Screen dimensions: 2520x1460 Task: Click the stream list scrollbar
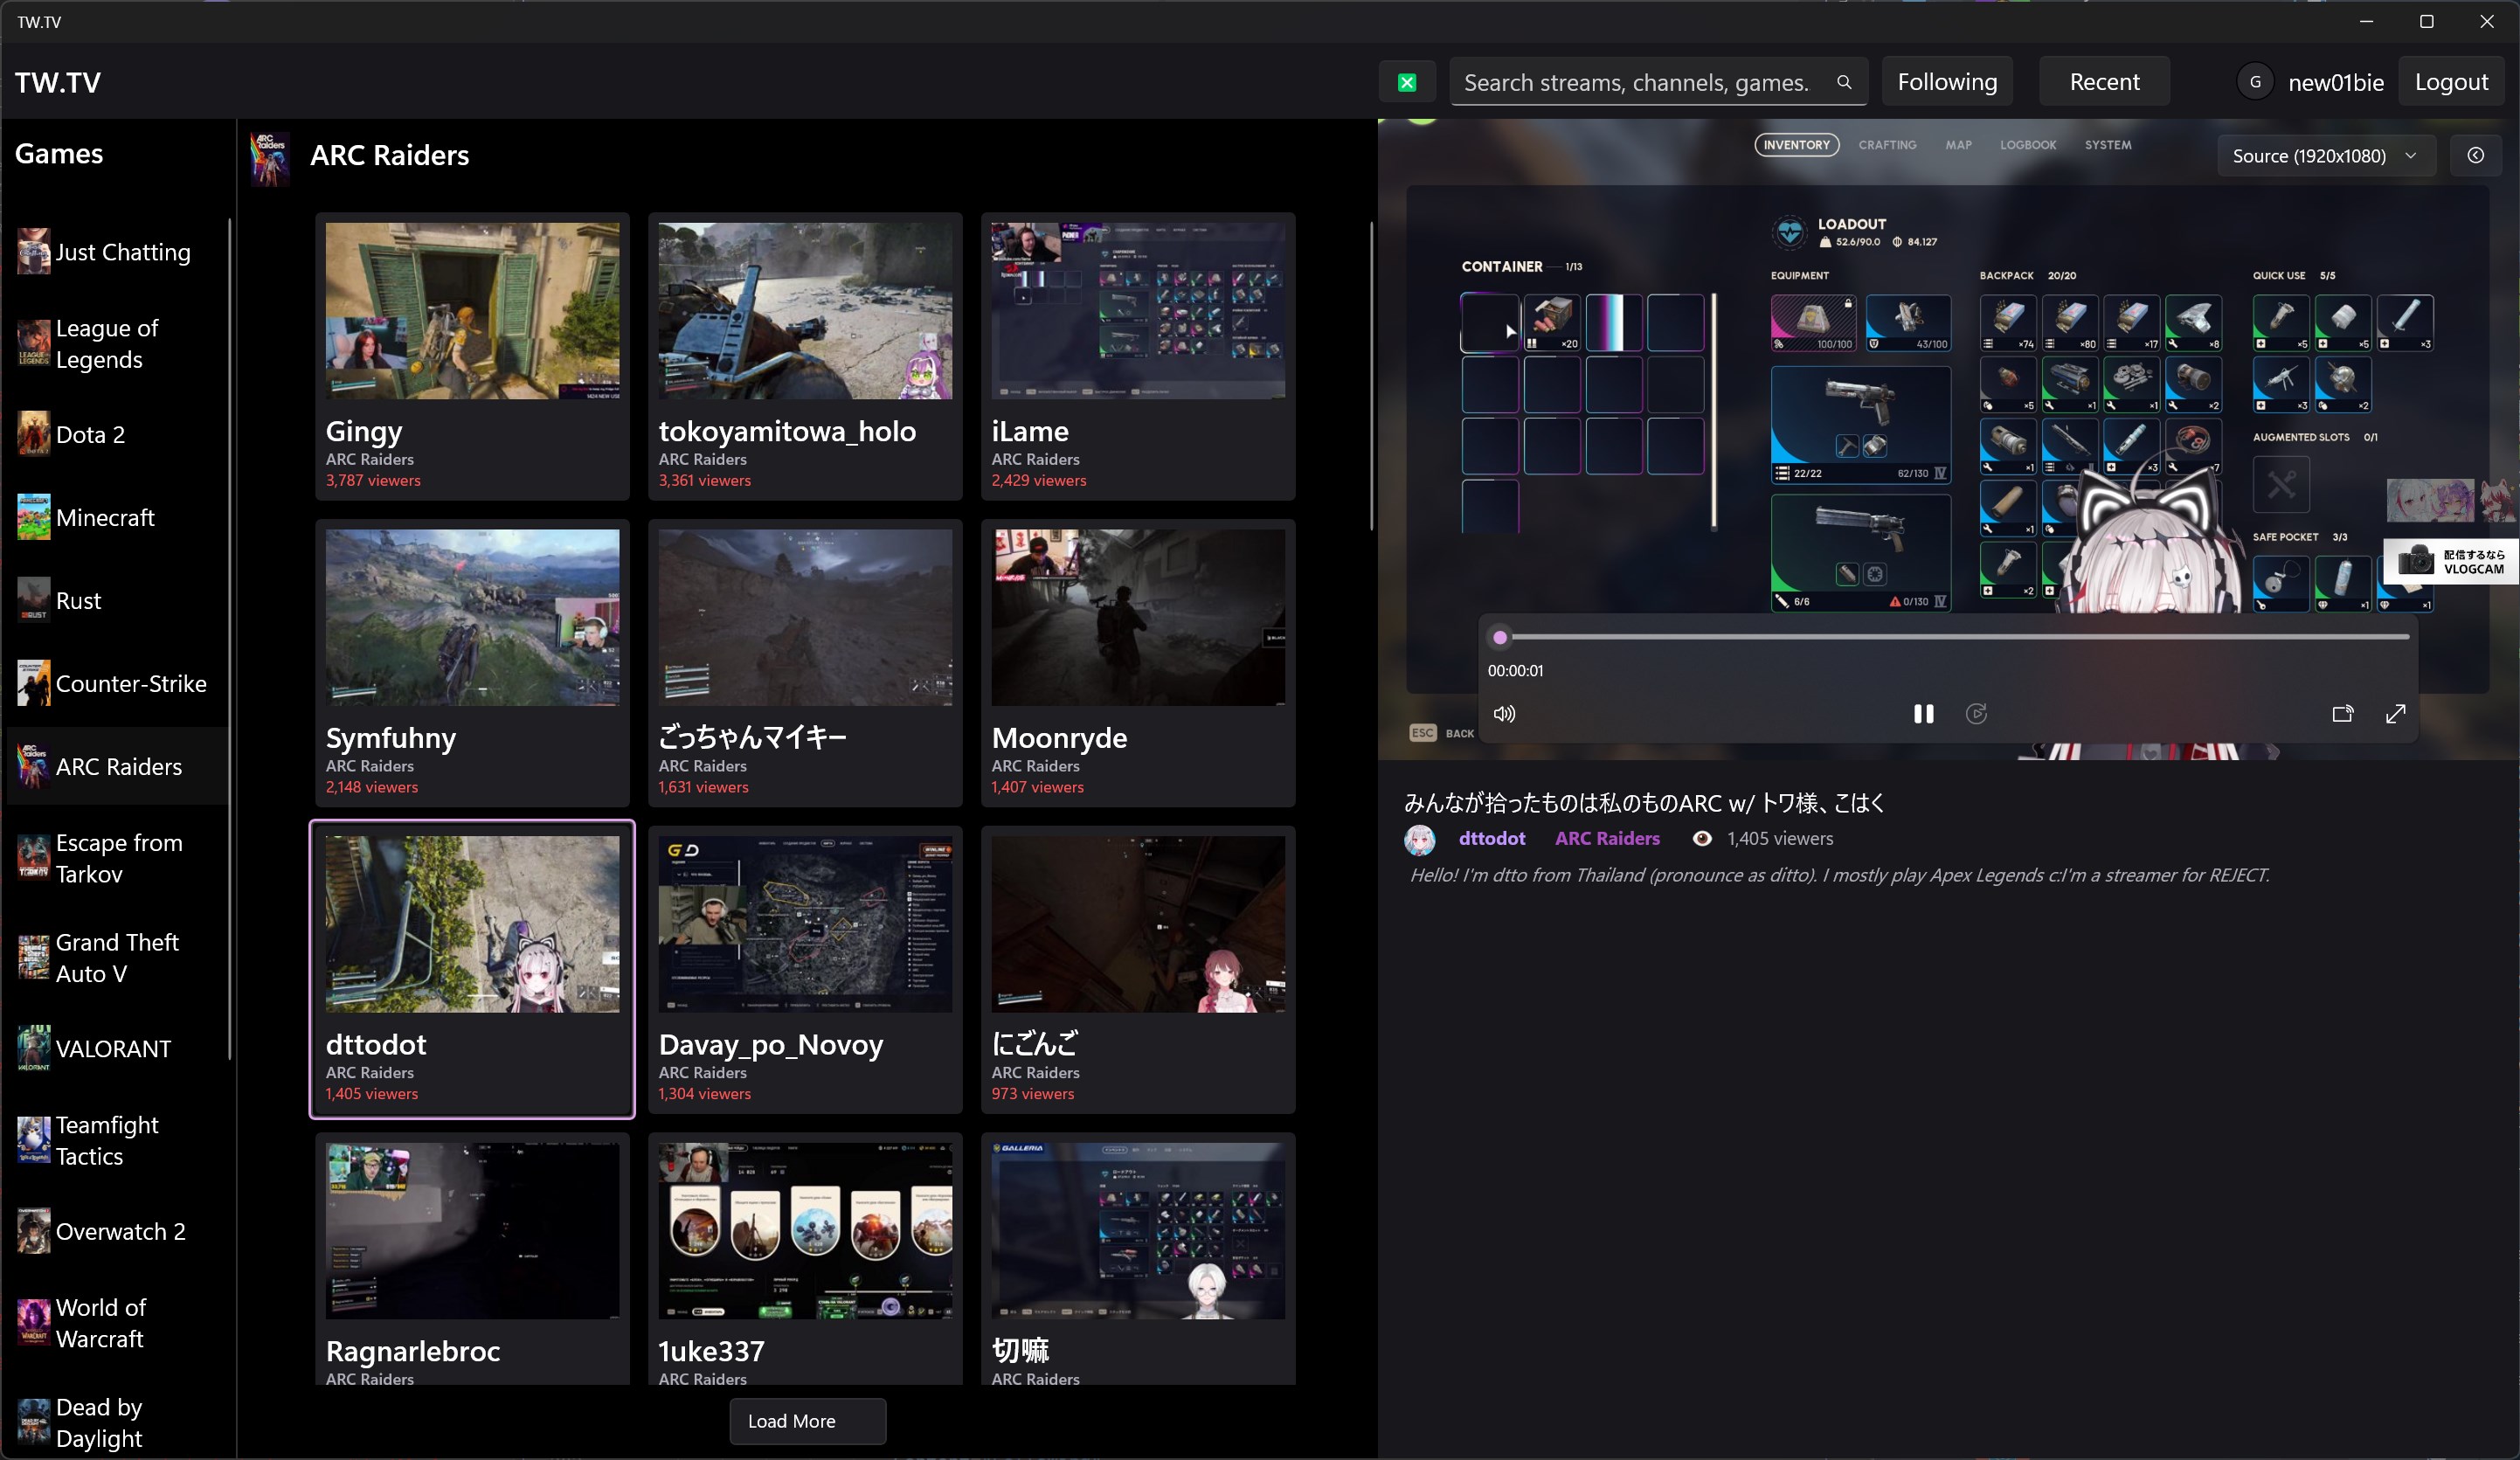[1371, 376]
